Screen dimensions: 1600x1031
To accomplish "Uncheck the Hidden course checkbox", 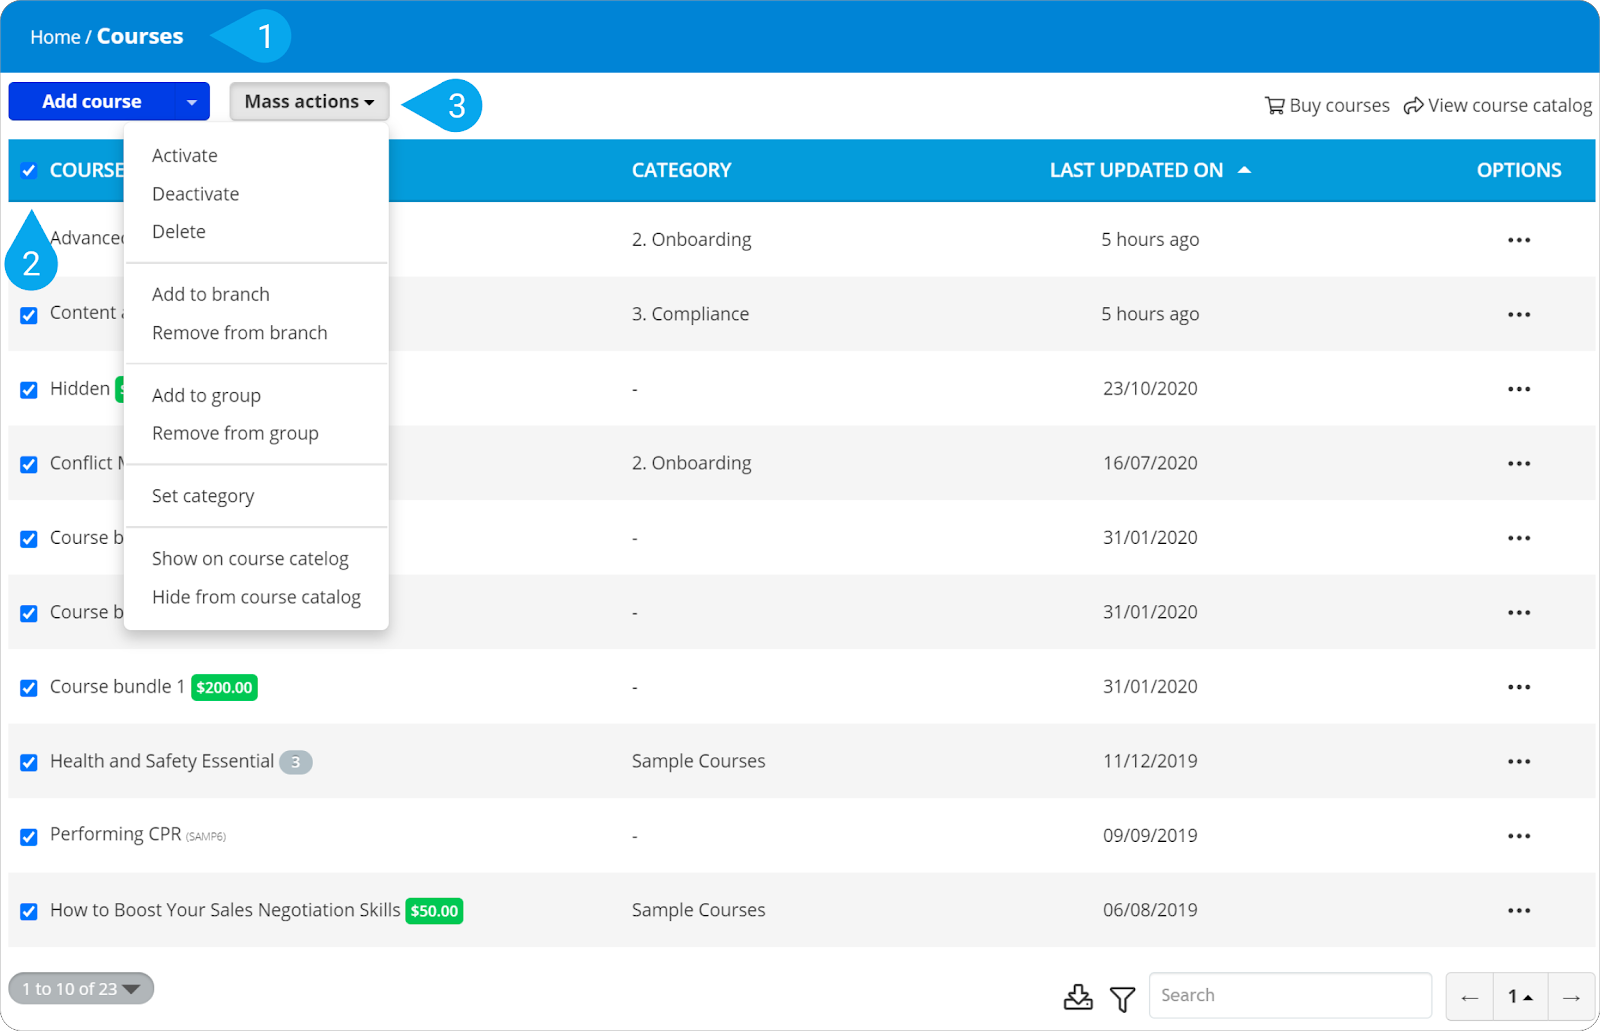I will click(x=29, y=390).
